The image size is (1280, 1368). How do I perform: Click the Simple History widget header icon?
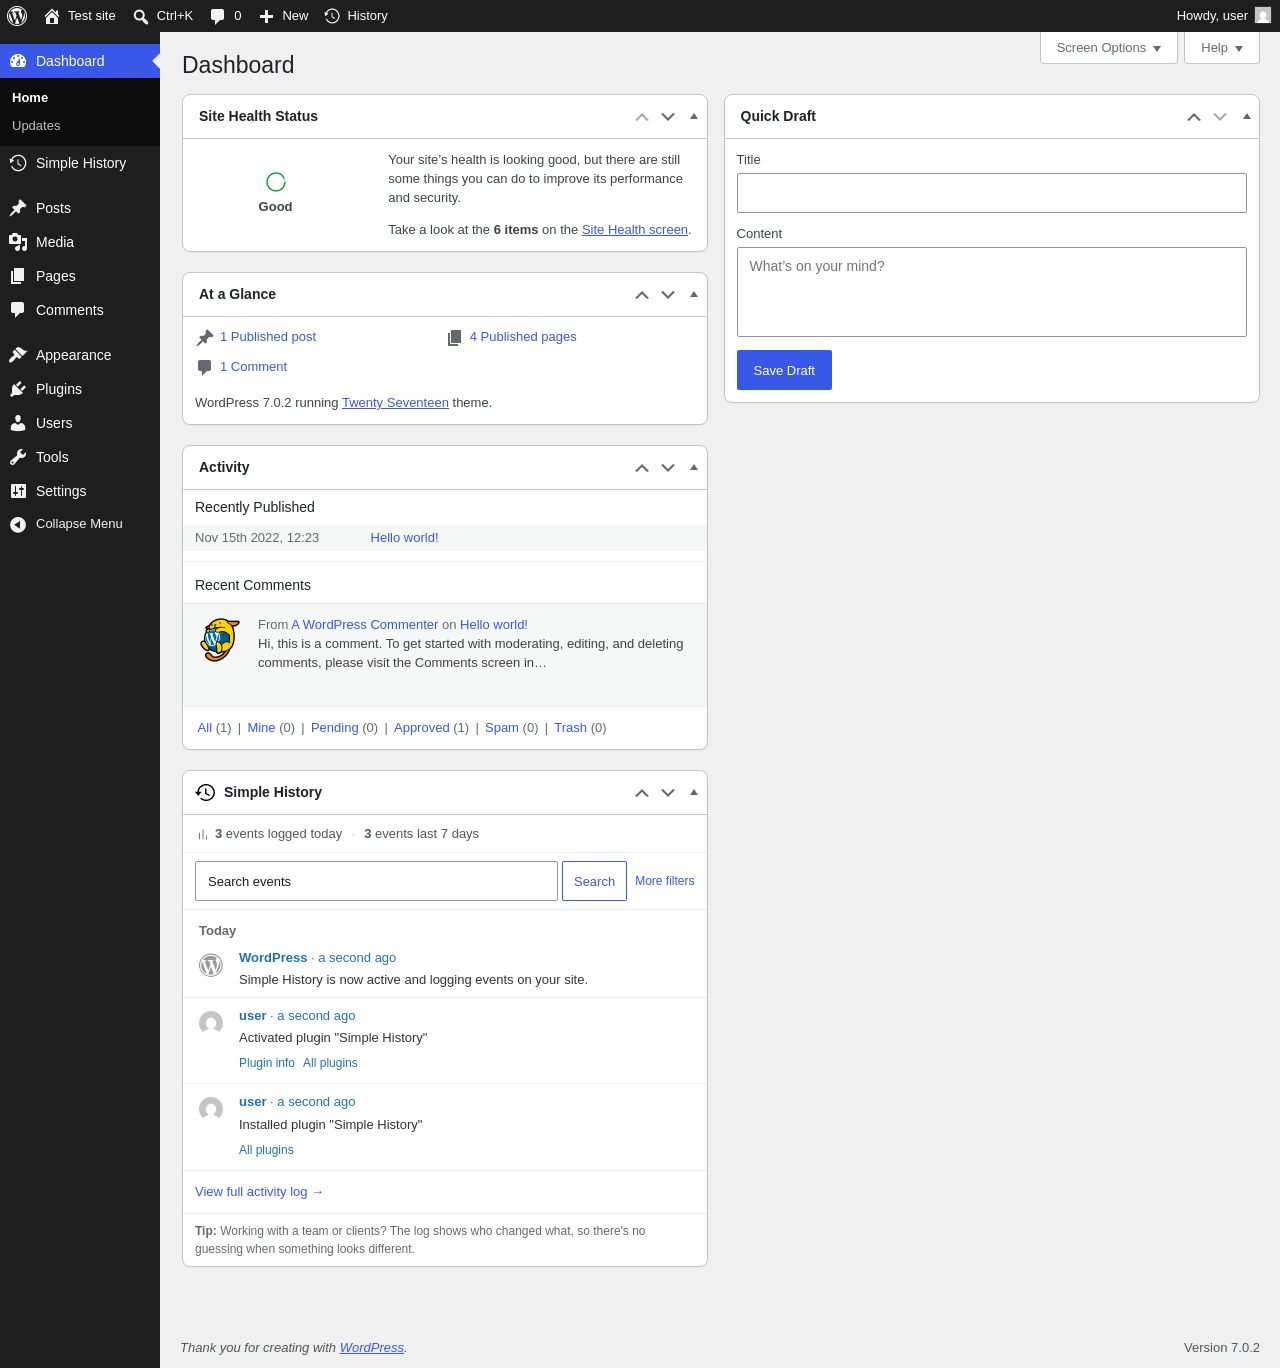205,792
